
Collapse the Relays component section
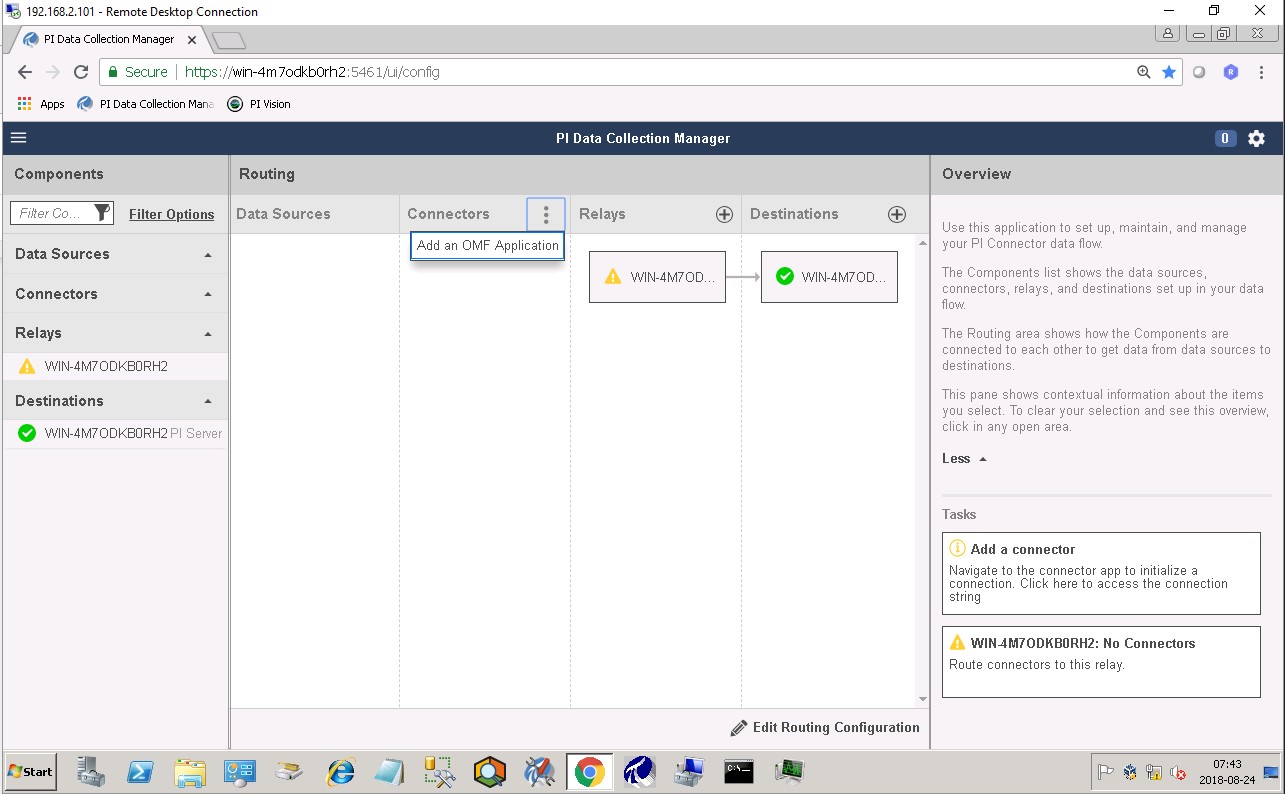point(208,334)
